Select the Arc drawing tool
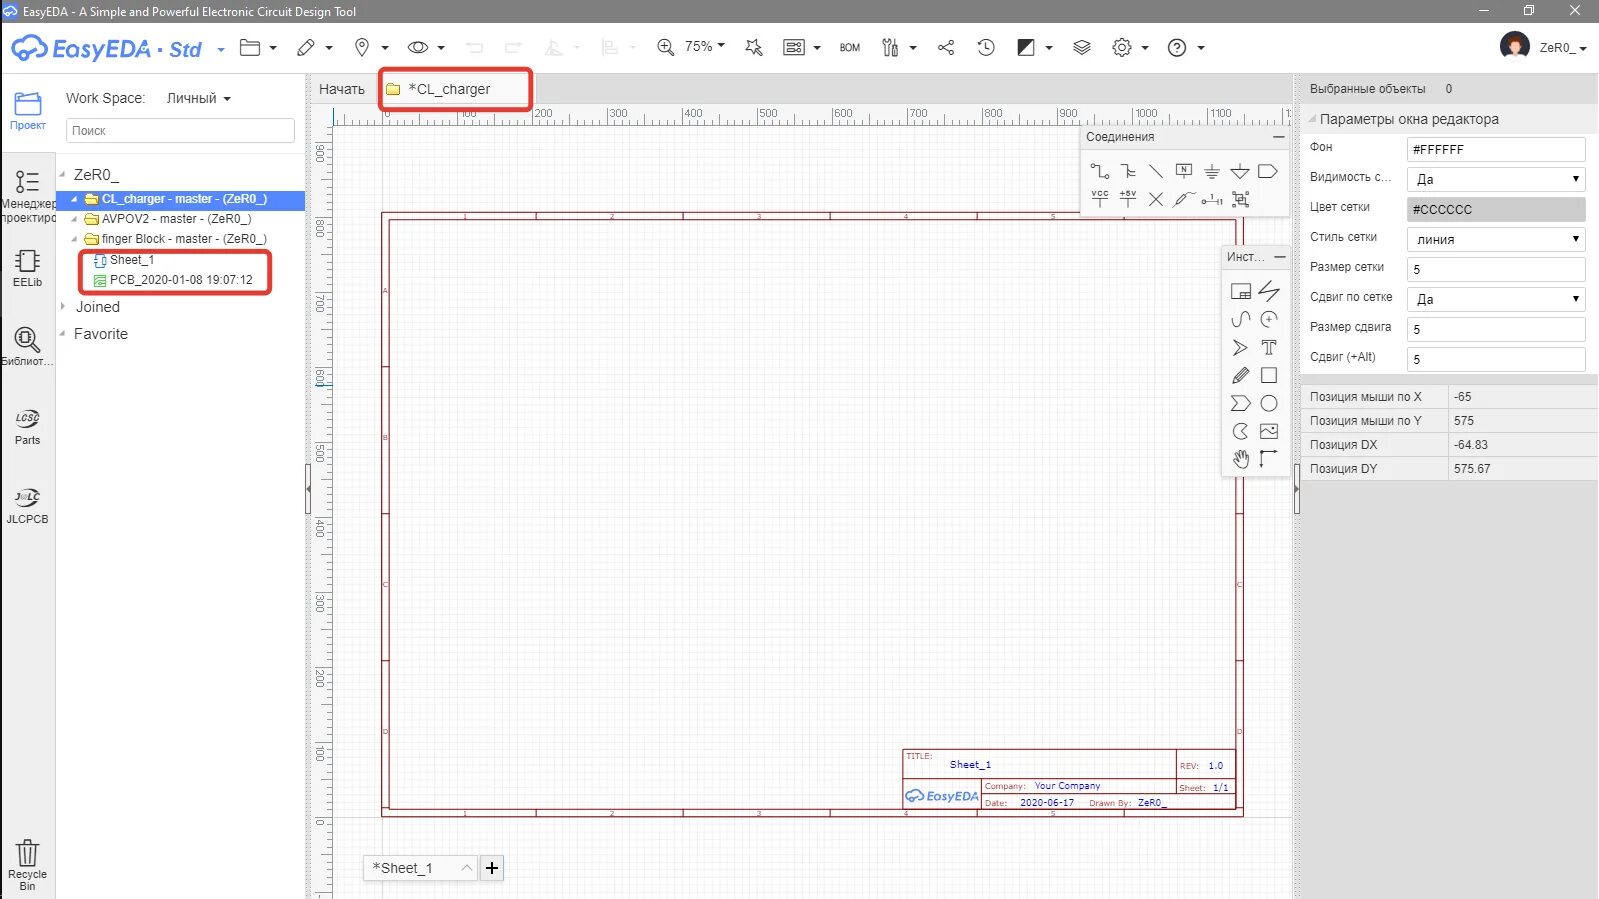 click(x=1269, y=319)
